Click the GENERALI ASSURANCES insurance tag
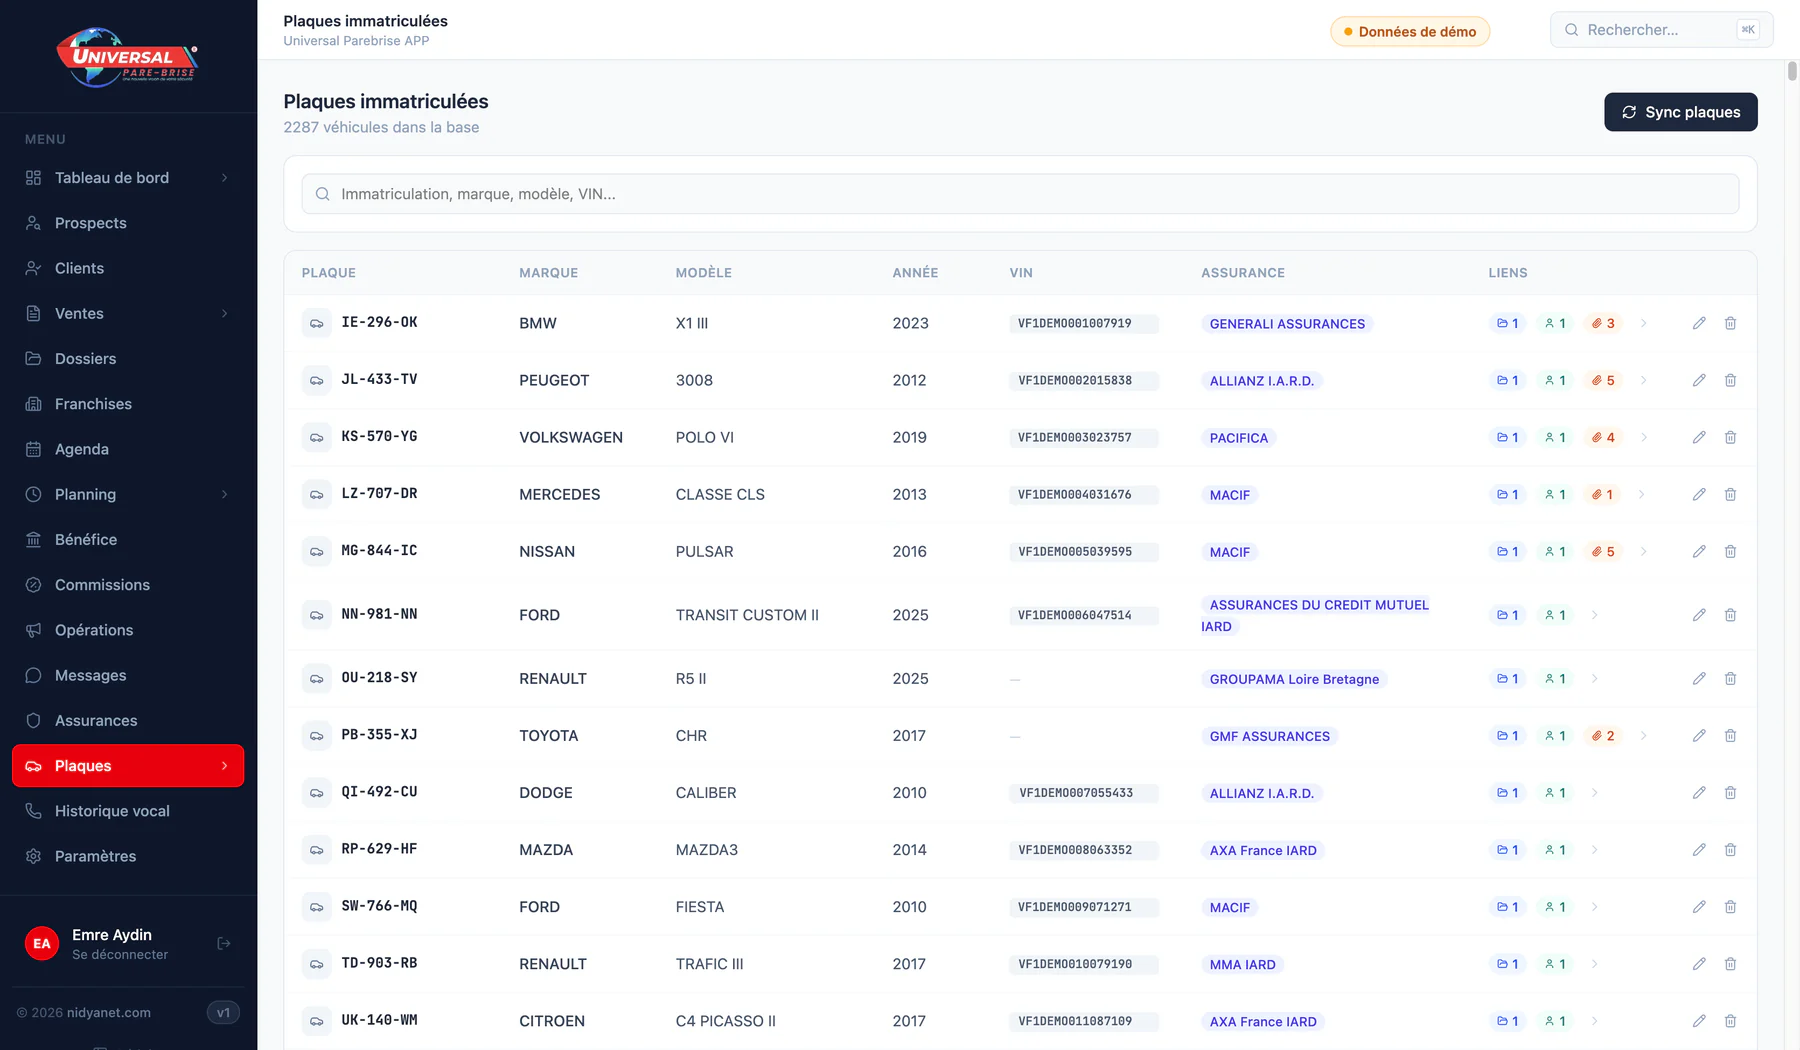This screenshot has height=1050, width=1800. point(1287,323)
